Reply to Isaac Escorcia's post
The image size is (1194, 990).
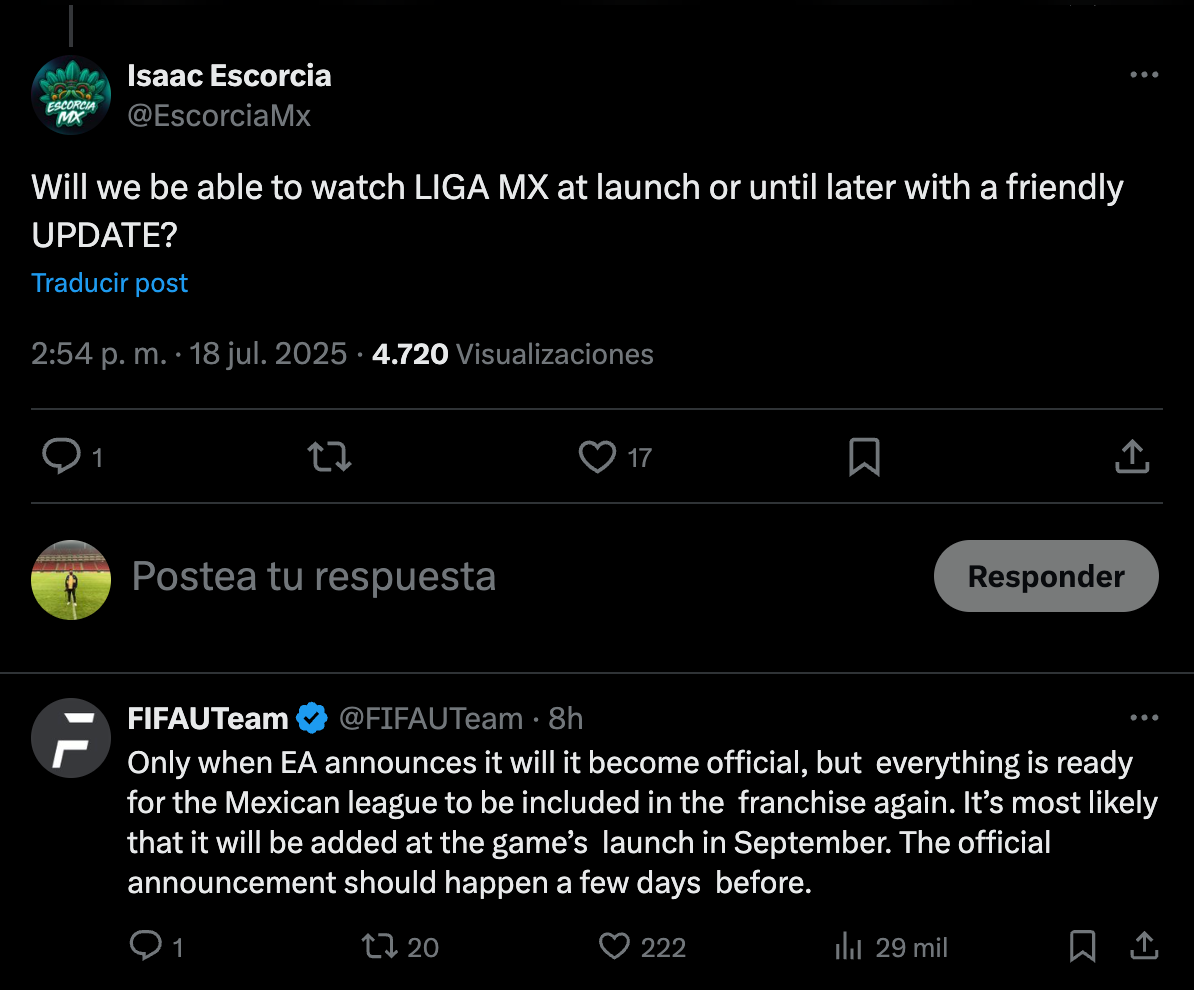(x=63, y=457)
